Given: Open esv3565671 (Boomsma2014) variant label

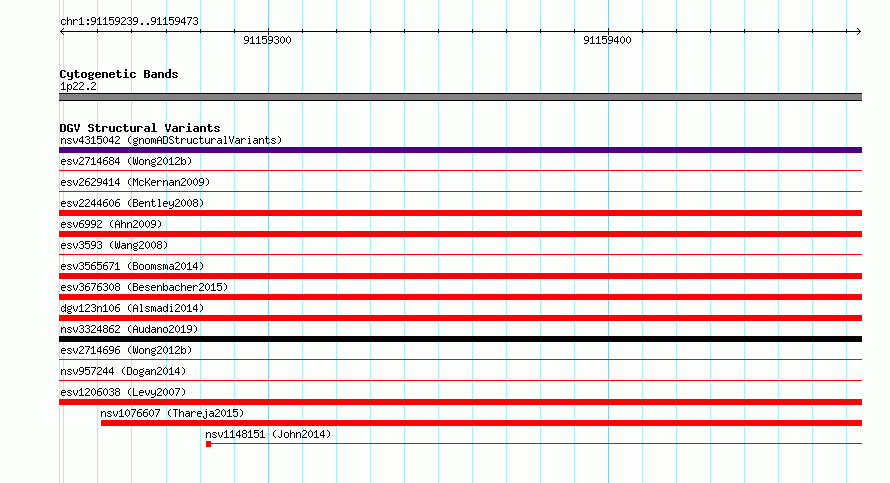Looking at the screenshot, I should (132, 266).
